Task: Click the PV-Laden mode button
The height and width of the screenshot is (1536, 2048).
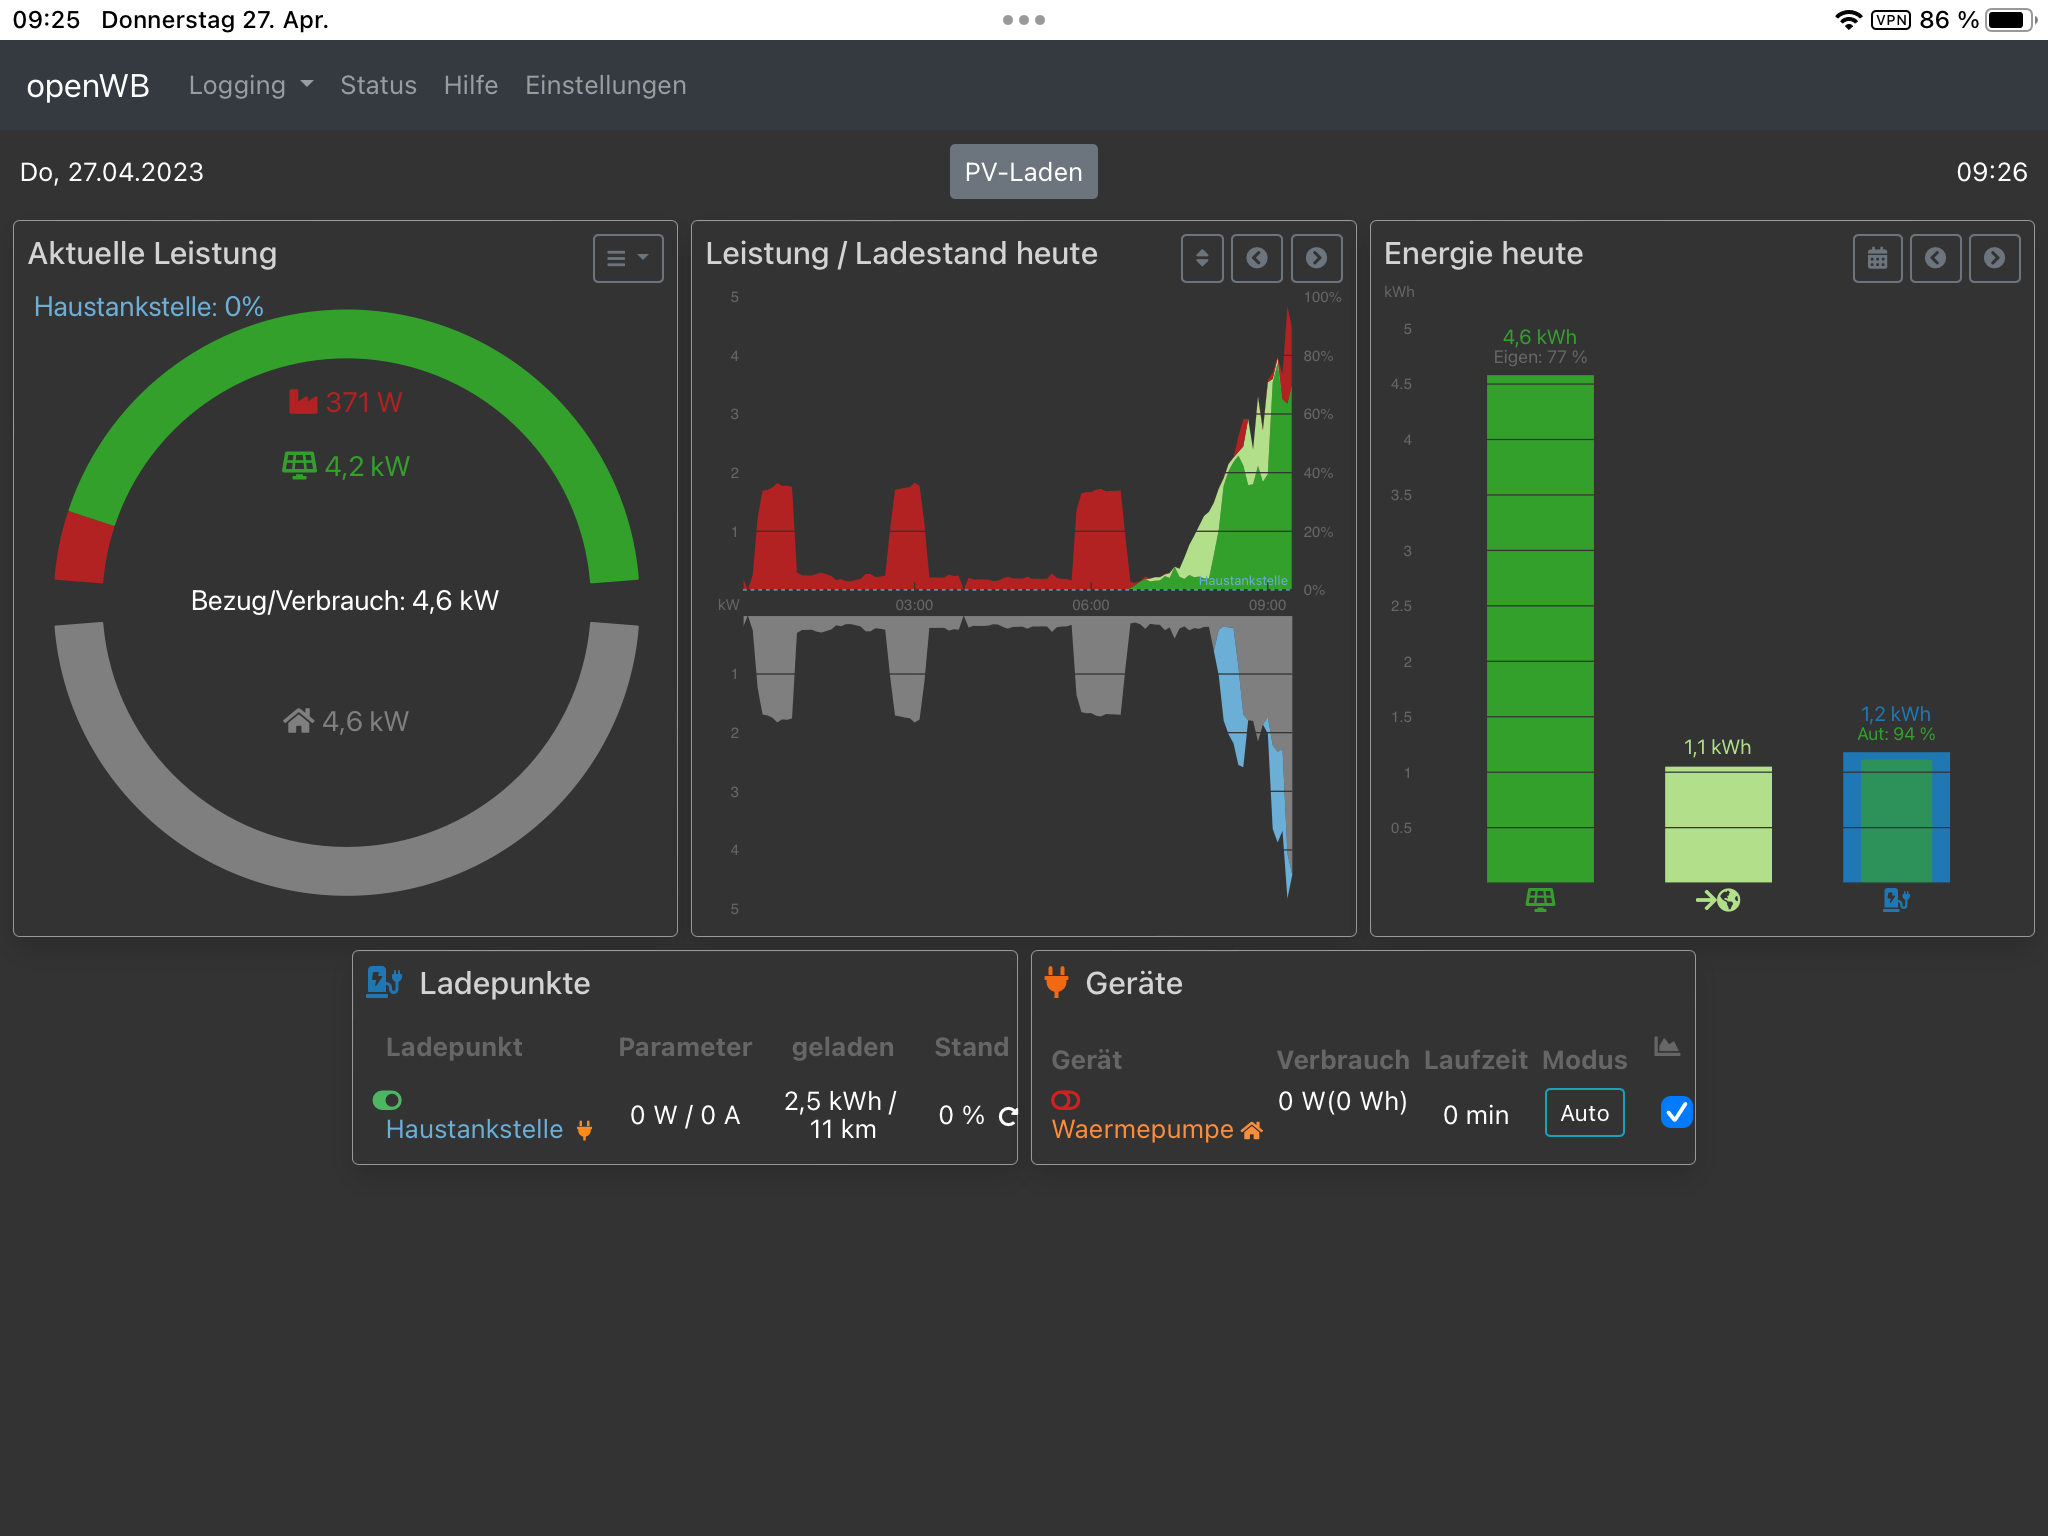Action: coord(1023,172)
